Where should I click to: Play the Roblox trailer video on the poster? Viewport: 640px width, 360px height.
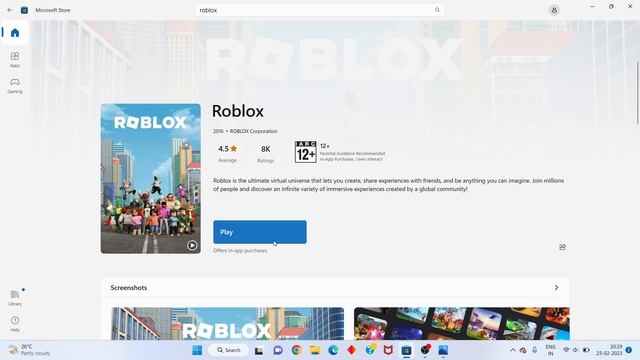click(x=192, y=245)
